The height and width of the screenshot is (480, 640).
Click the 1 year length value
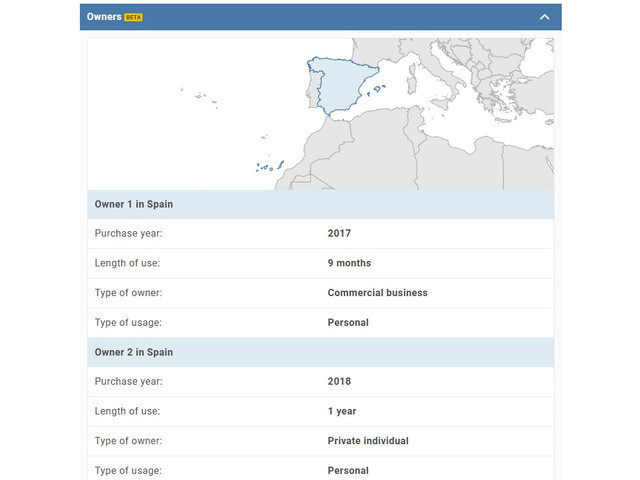(x=342, y=411)
